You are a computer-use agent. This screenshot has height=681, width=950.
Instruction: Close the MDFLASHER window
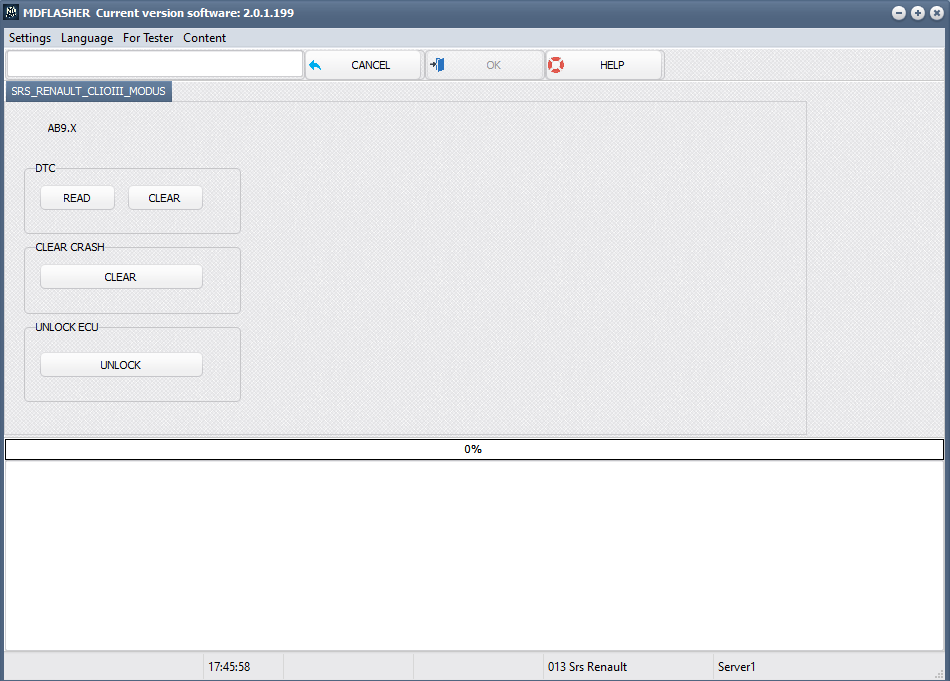click(937, 13)
